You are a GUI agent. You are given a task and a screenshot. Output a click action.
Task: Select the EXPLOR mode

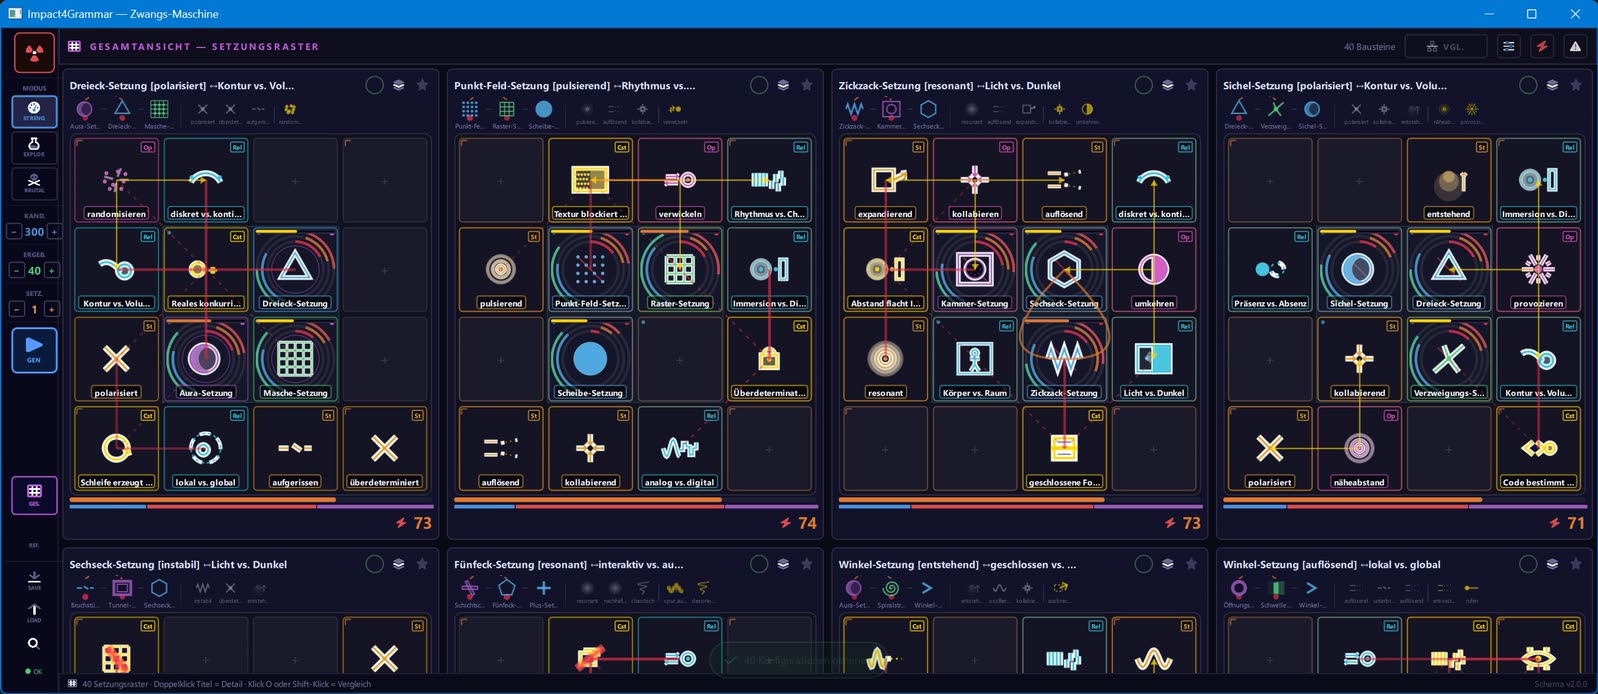(x=34, y=147)
